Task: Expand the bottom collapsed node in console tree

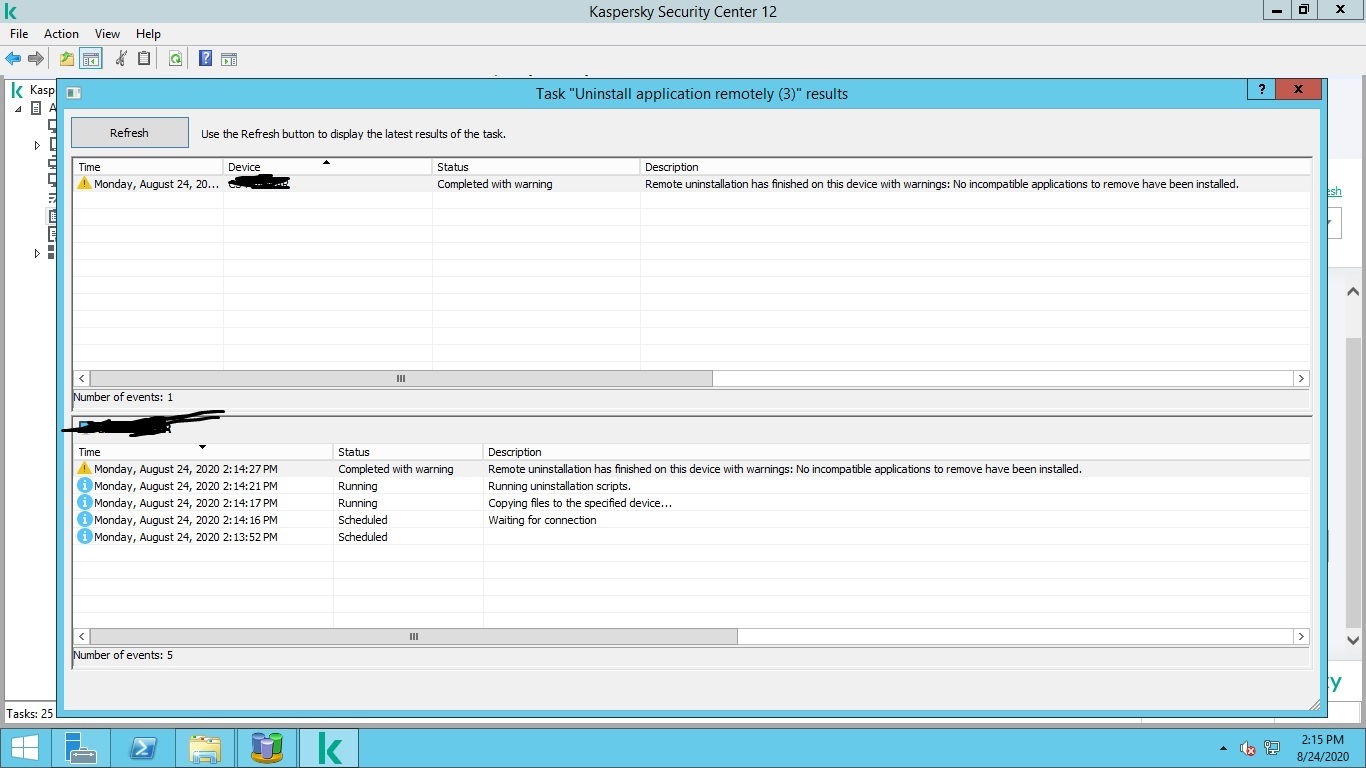Action: (37, 254)
